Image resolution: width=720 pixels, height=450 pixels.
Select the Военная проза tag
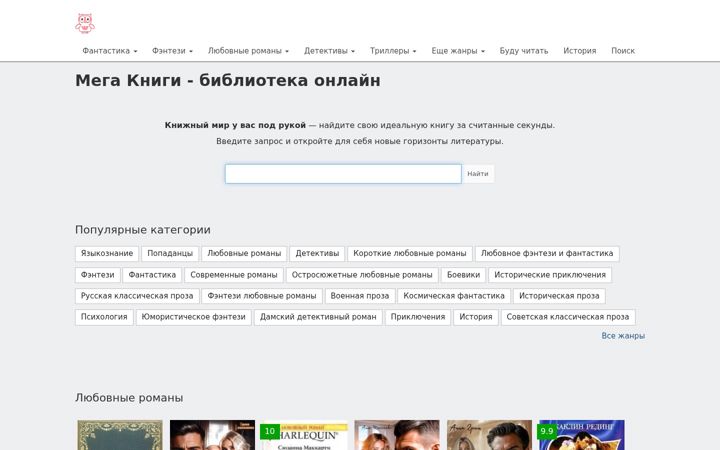(x=360, y=296)
